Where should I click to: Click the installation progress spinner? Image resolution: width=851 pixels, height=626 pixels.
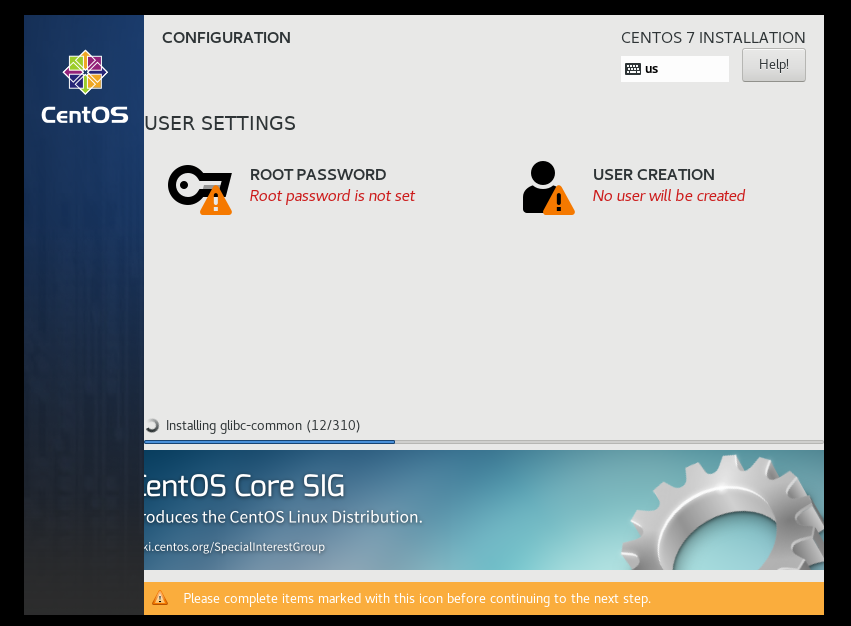[153, 425]
